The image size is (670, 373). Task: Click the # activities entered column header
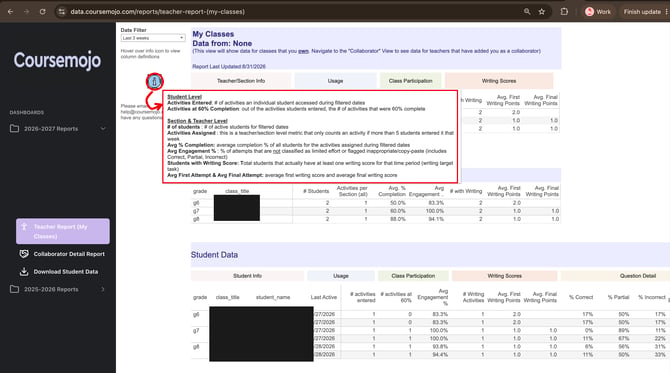pyautogui.click(x=363, y=297)
